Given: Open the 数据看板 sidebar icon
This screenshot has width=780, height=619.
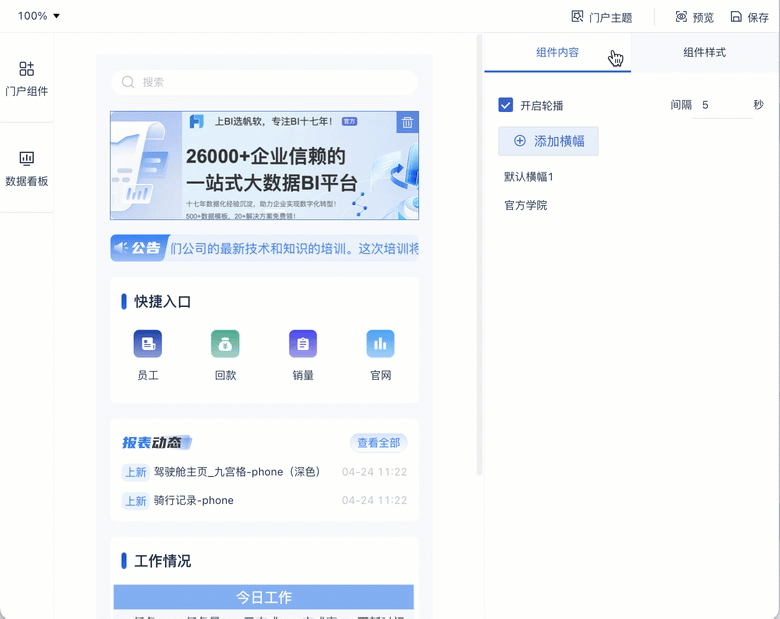Looking at the screenshot, I should coord(26,158).
